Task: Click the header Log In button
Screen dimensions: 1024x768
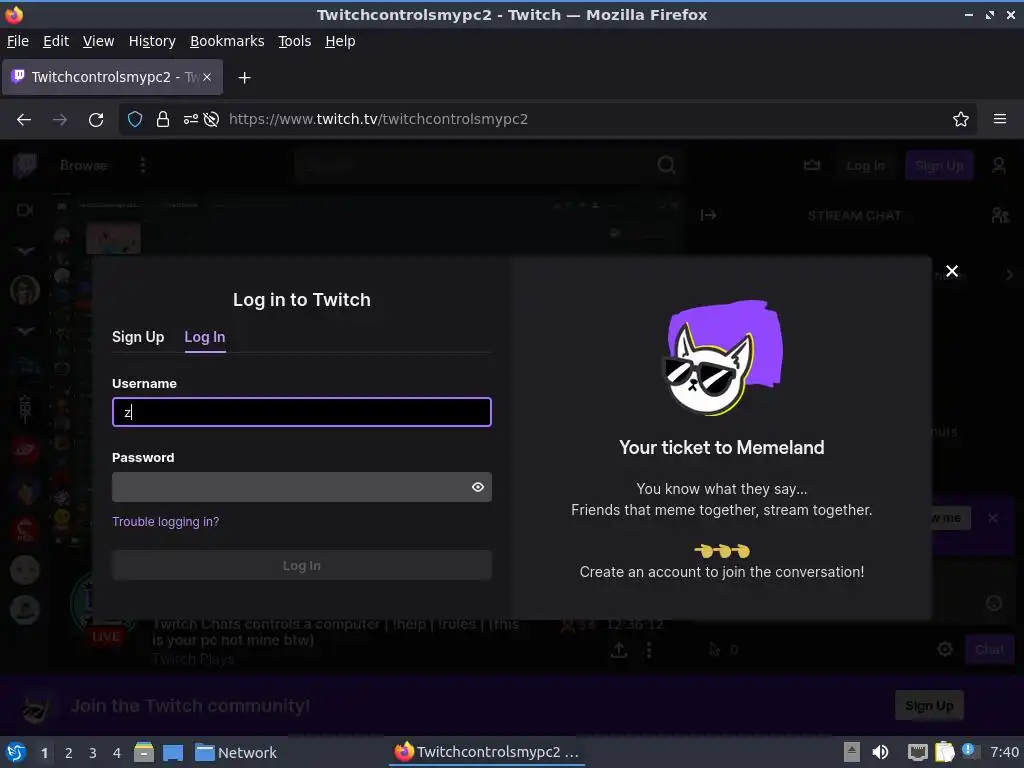Action: click(865, 166)
